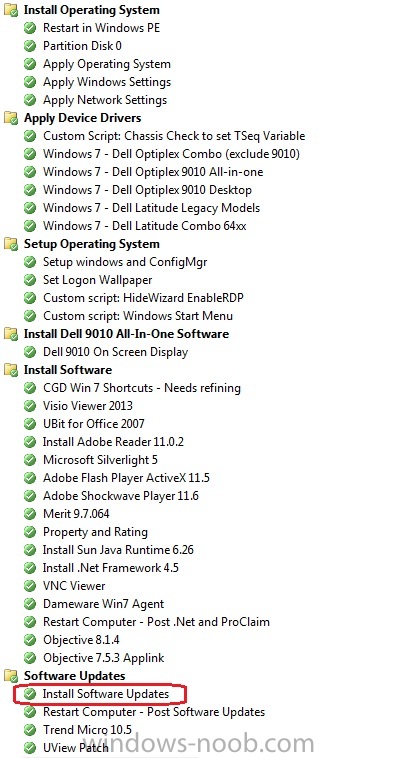The height and width of the screenshot is (758, 397).
Task: Choose Install Adobe Reader 11.0.2 step
Action: coord(113,442)
